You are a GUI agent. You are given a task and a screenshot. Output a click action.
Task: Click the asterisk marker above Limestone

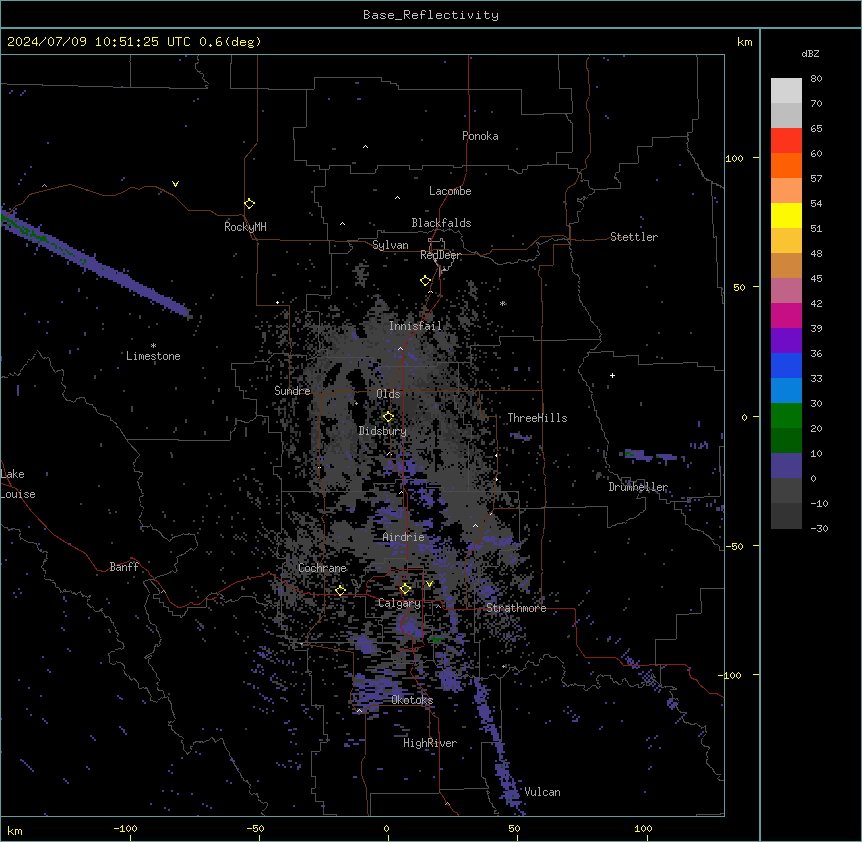click(x=153, y=346)
